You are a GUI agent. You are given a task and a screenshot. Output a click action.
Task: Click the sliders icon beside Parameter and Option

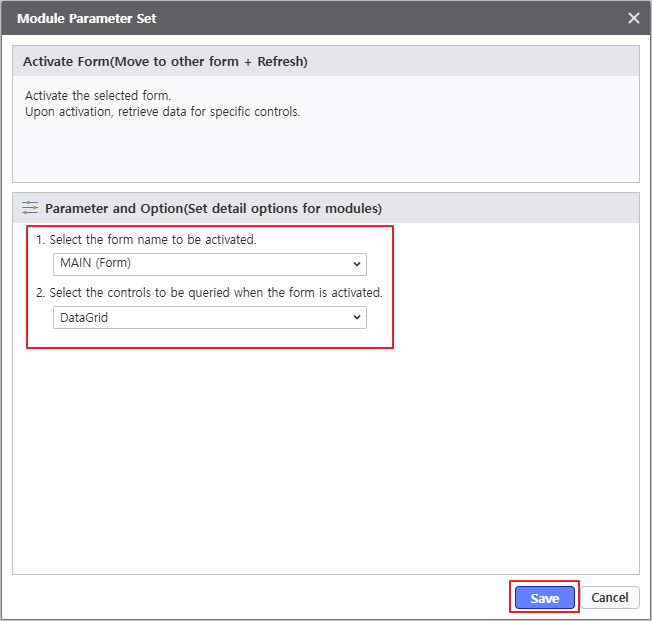pyautogui.click(x=30, y=208)
